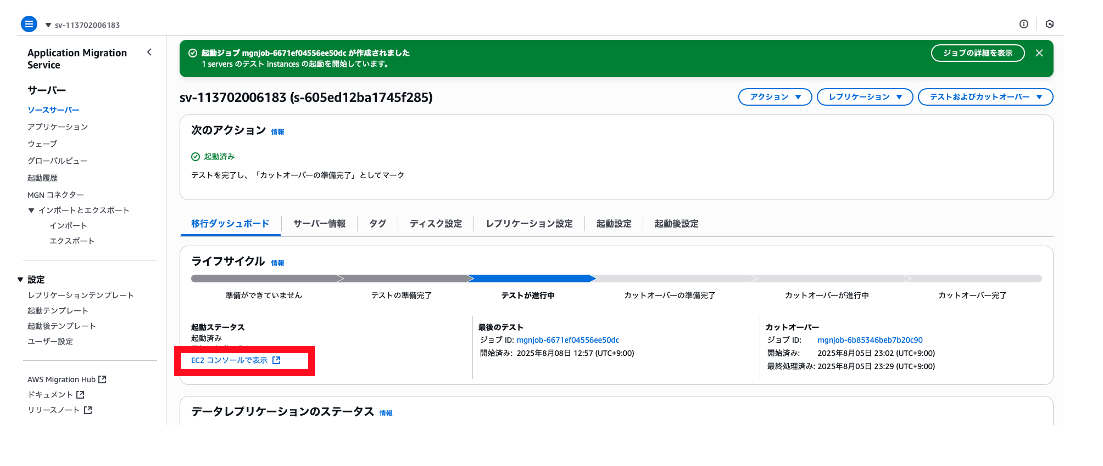Image resolution: width=1103 pixels, height=466 pixels.
Task: Open 起動履歴 in the sidebar
Action: (x=42, y=178)
